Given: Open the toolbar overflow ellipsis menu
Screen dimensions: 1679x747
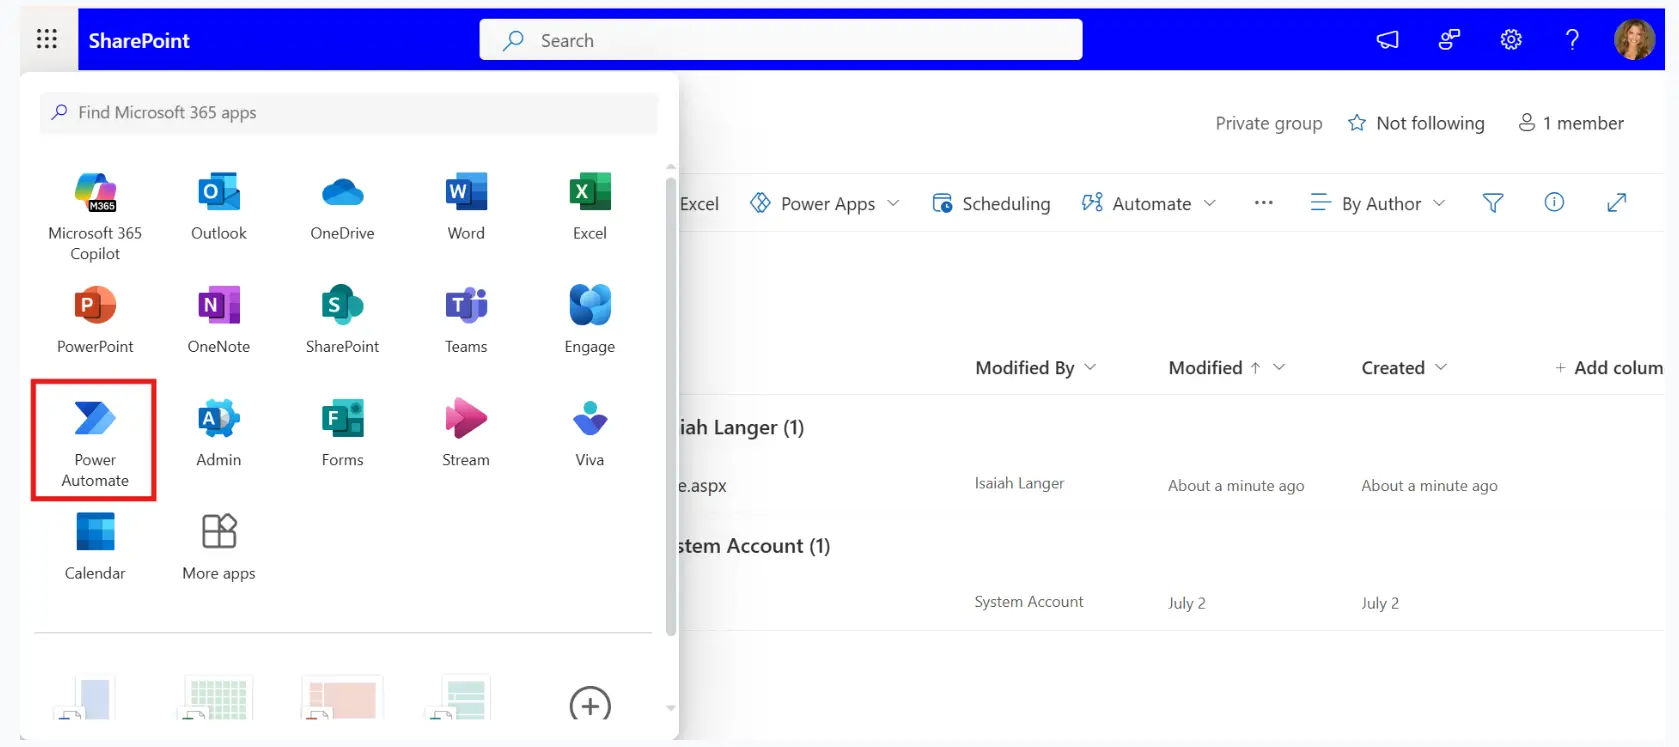Looking at the screenshot, I should (1263, 203).
